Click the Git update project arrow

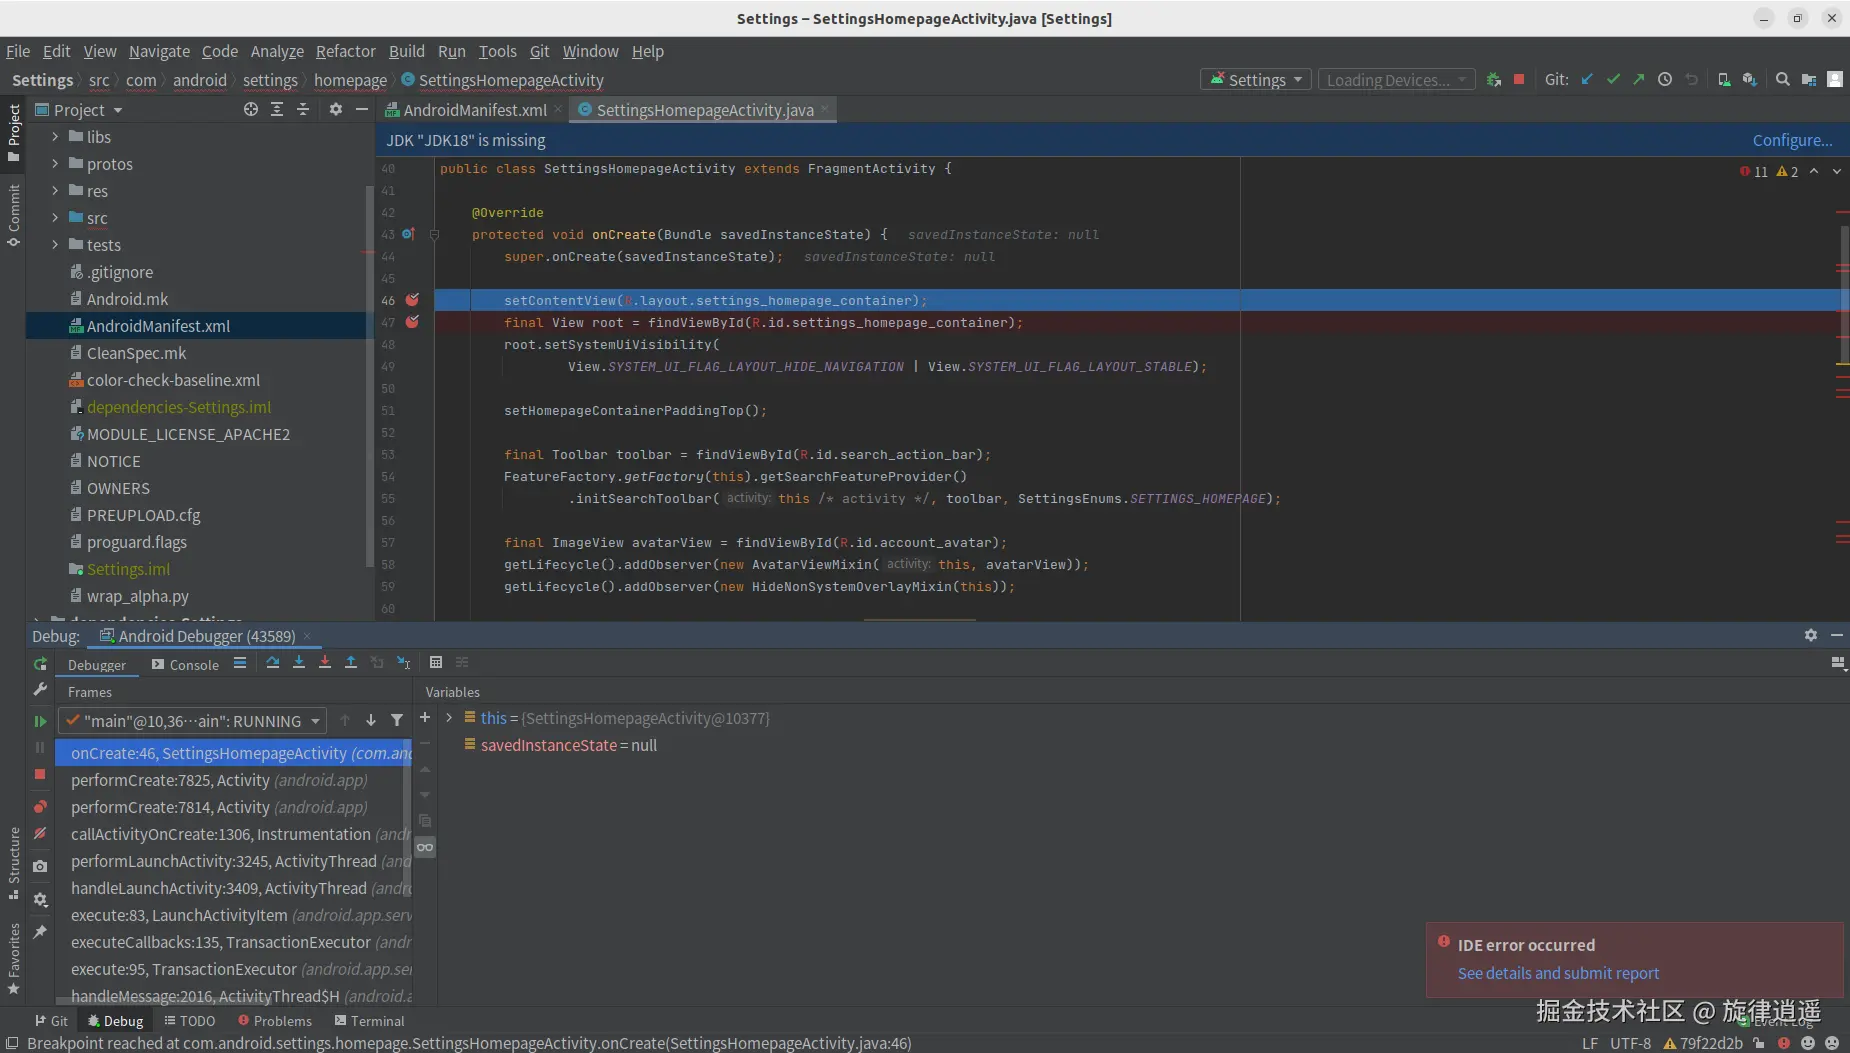(x=1587, y=80)
